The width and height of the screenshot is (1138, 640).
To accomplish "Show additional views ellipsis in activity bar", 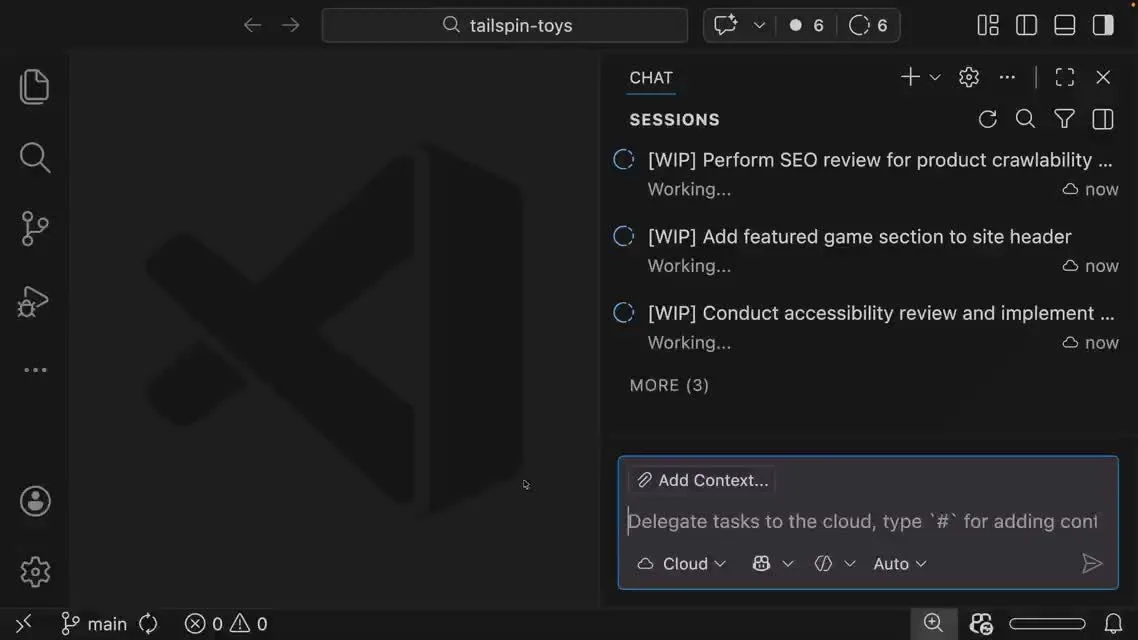I will pyautogui.click(x=35, y=370).
